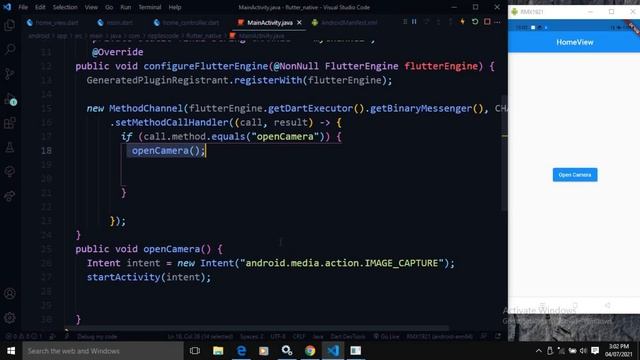The image size is (640, 360).
Task: Change line ending via CRLF status item
Action: (x=299, y=337)
